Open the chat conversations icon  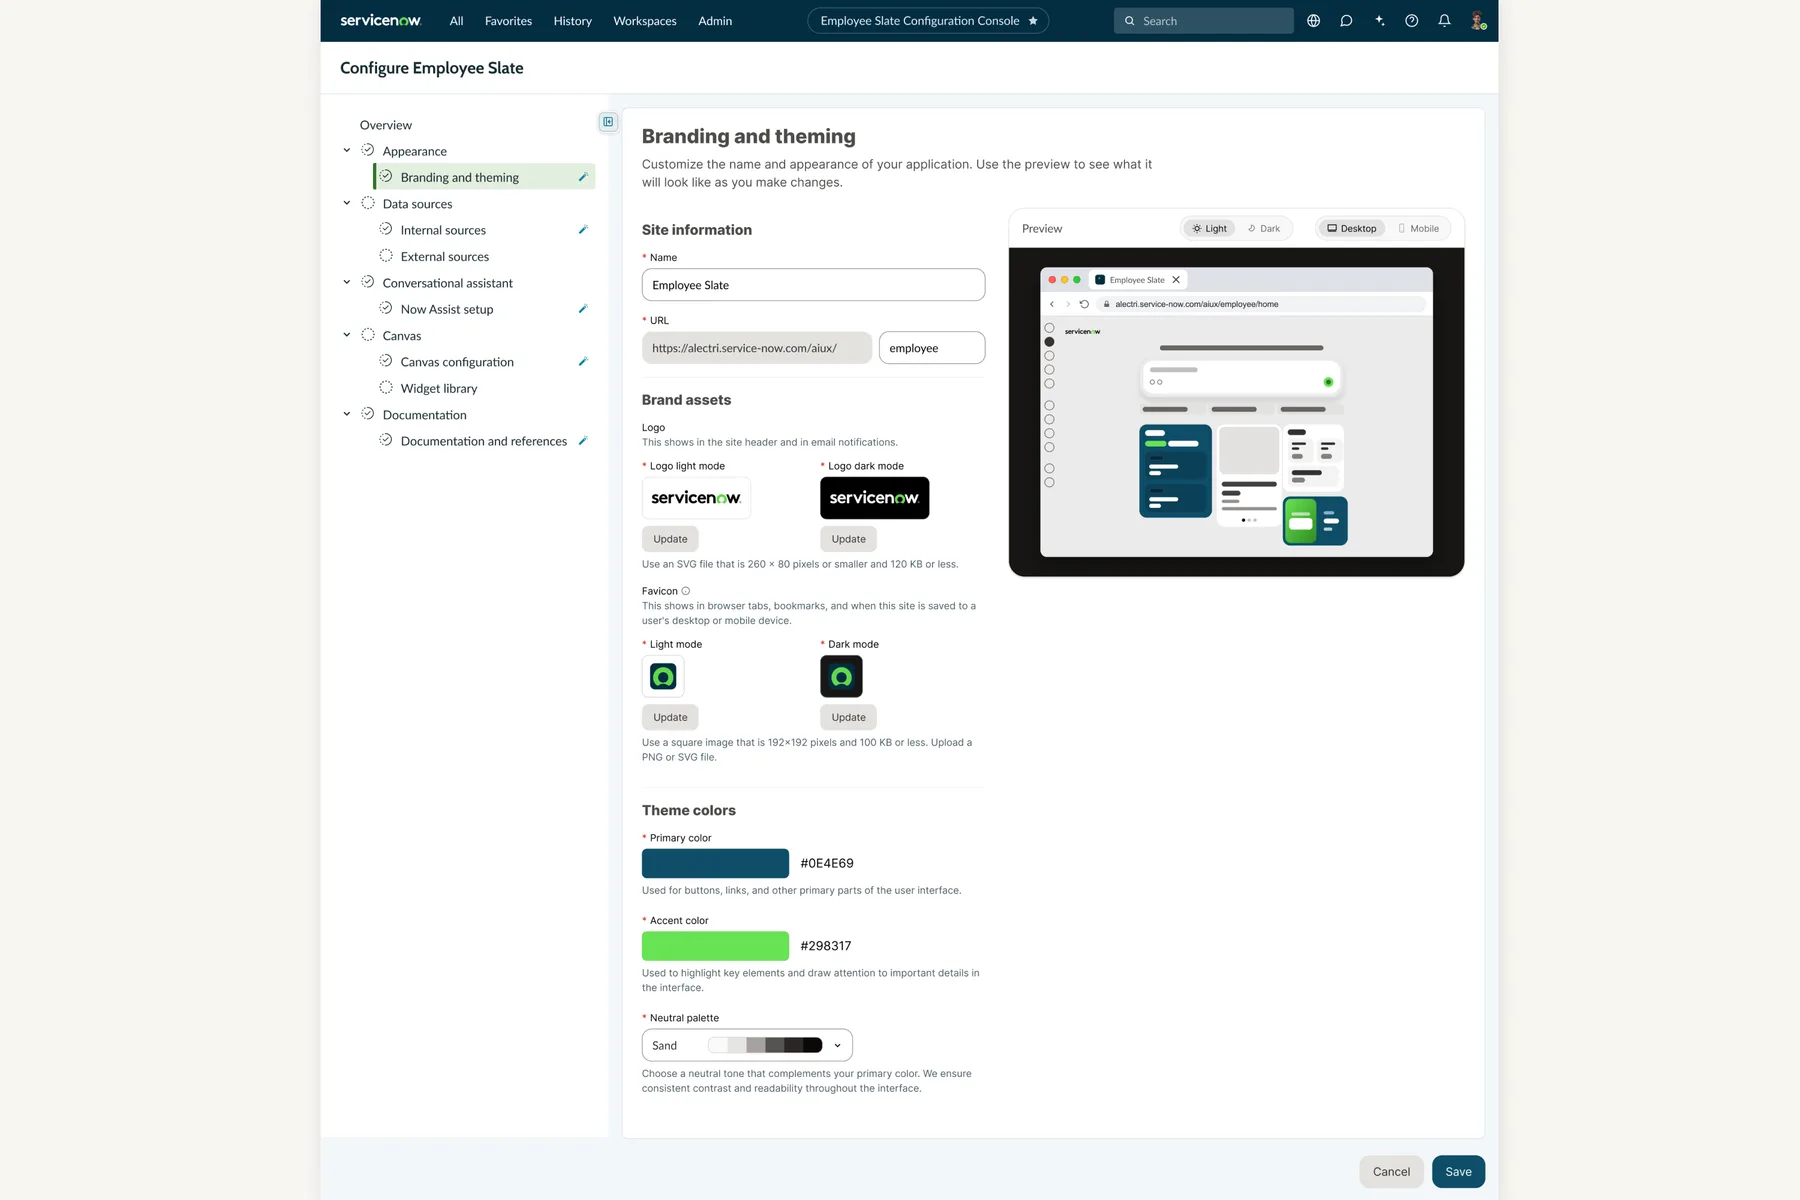1346,20
